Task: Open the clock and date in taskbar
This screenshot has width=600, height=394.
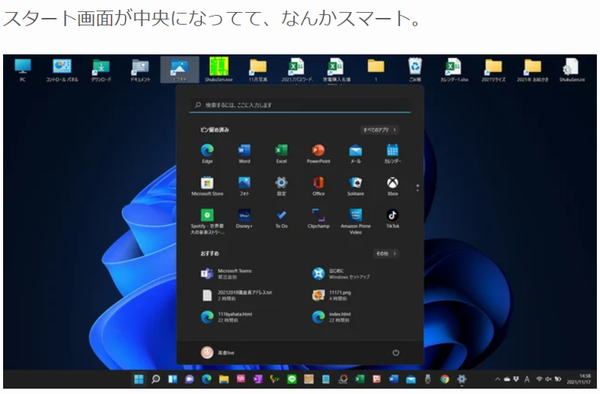Action: coord(580,379)
